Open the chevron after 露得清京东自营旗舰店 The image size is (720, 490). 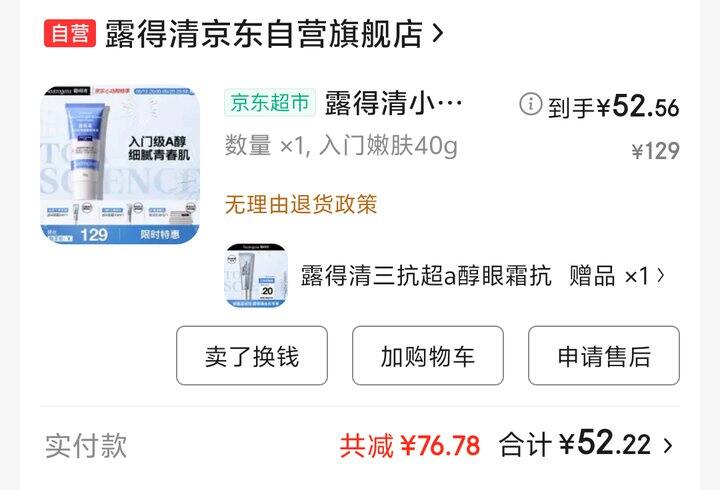[x=438, y=33]
